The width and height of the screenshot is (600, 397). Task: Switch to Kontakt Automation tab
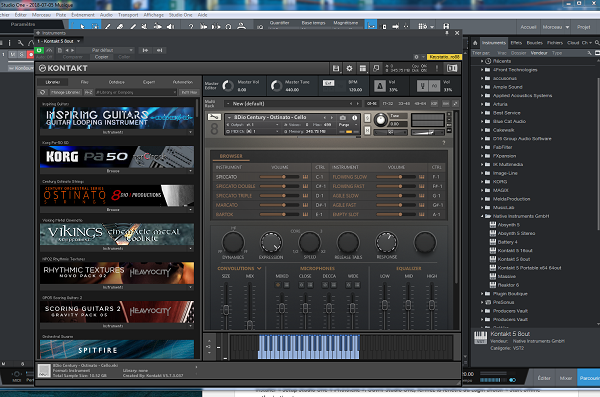coord(183,82)
